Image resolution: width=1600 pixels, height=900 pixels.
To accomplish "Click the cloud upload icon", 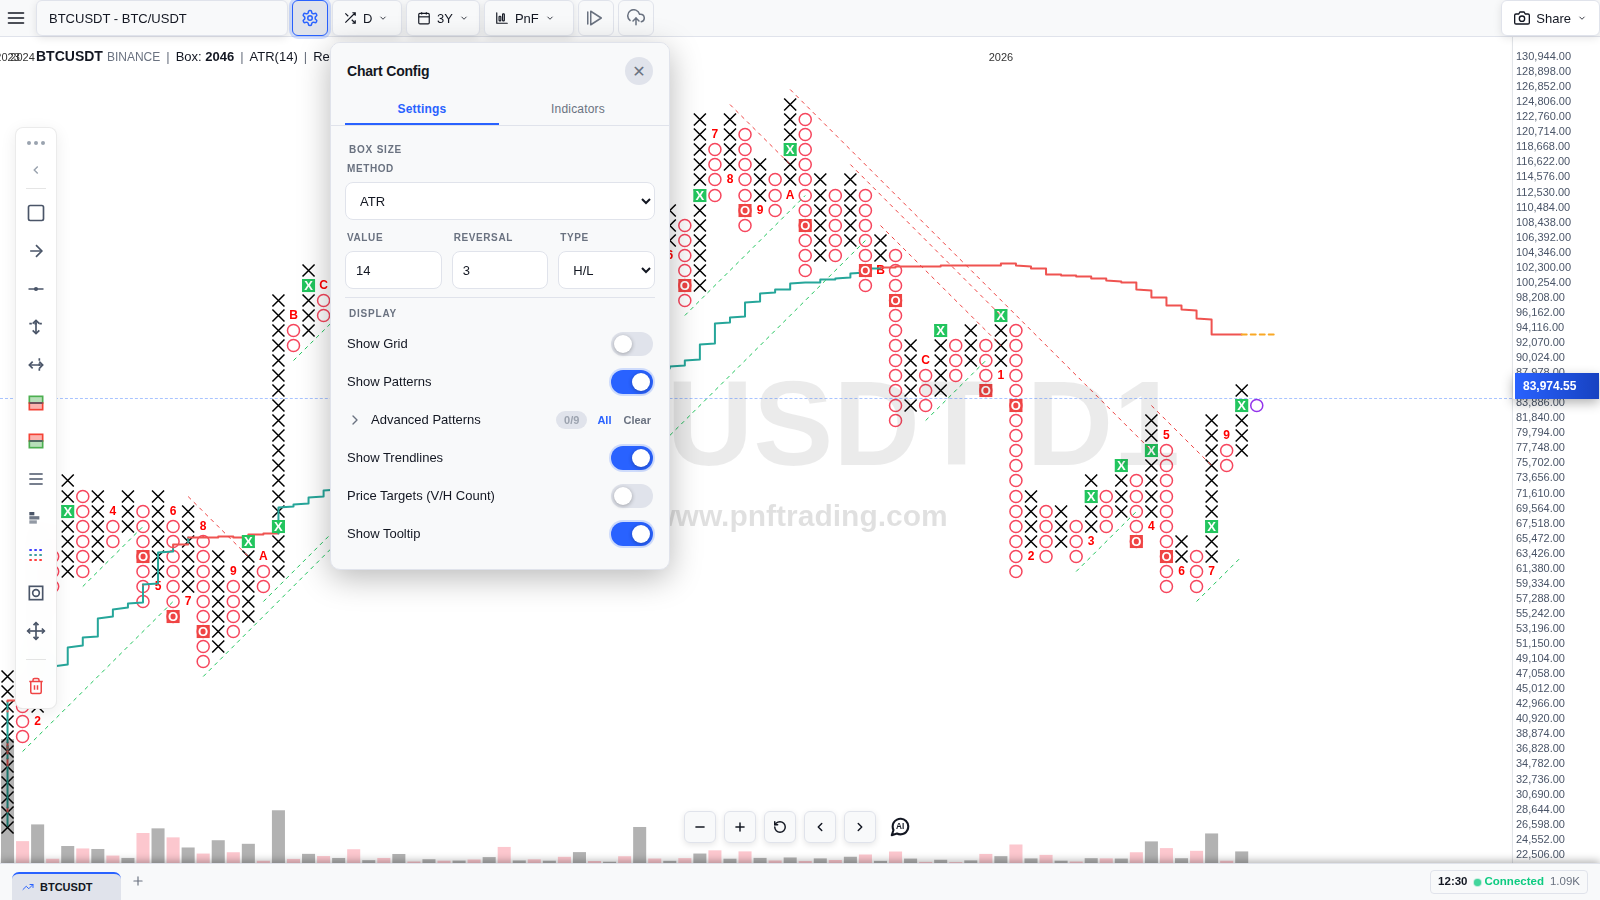I will tap(636, 18).
